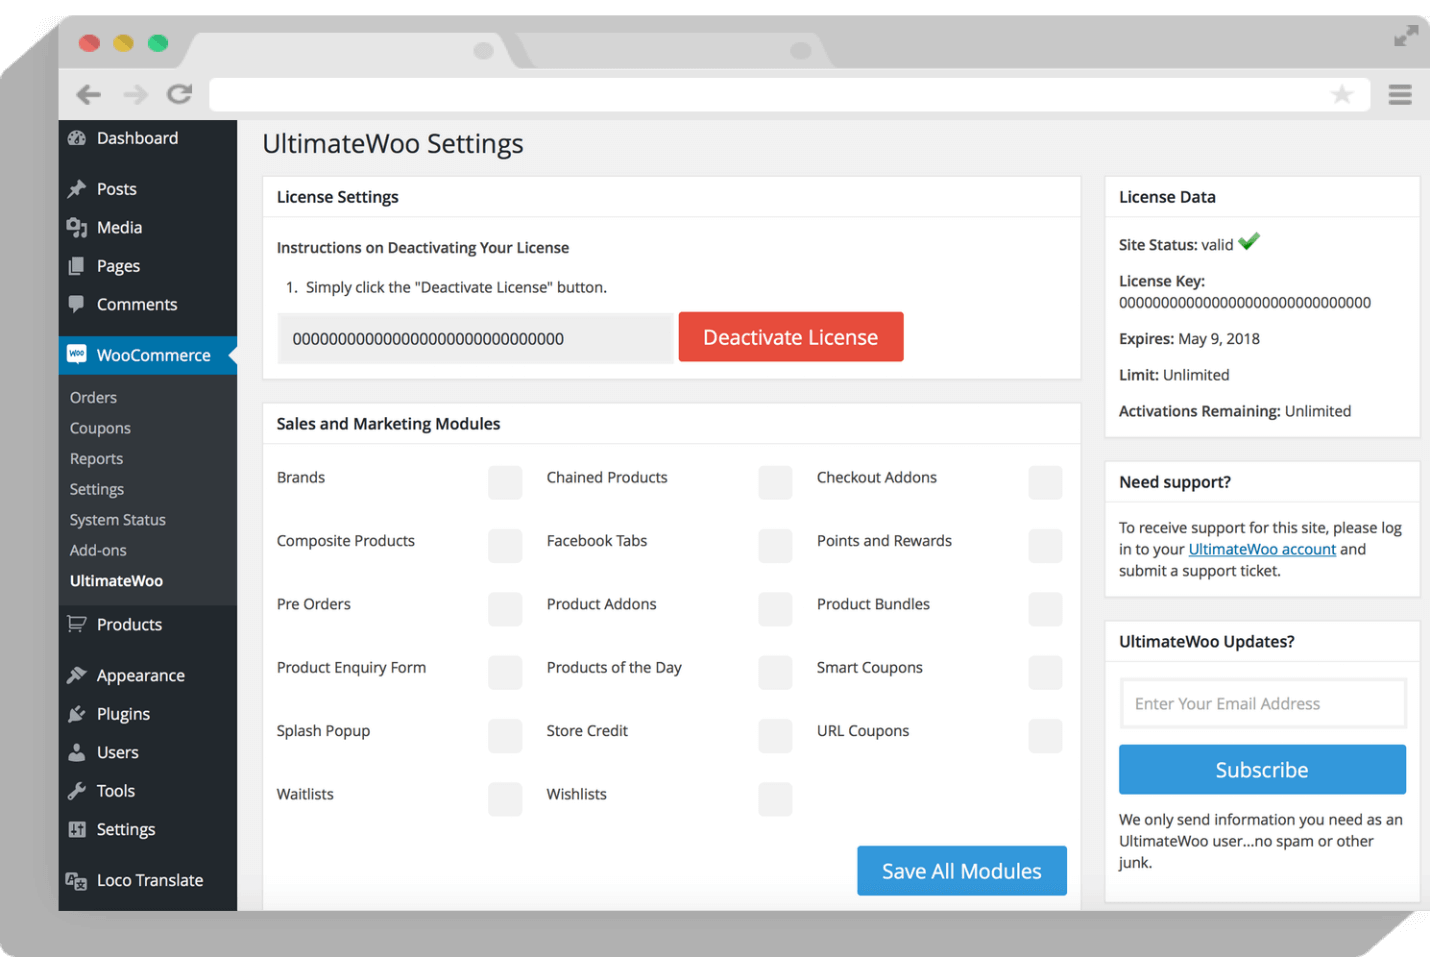
Task: Click the Deactivate License button
Action: 791,337
